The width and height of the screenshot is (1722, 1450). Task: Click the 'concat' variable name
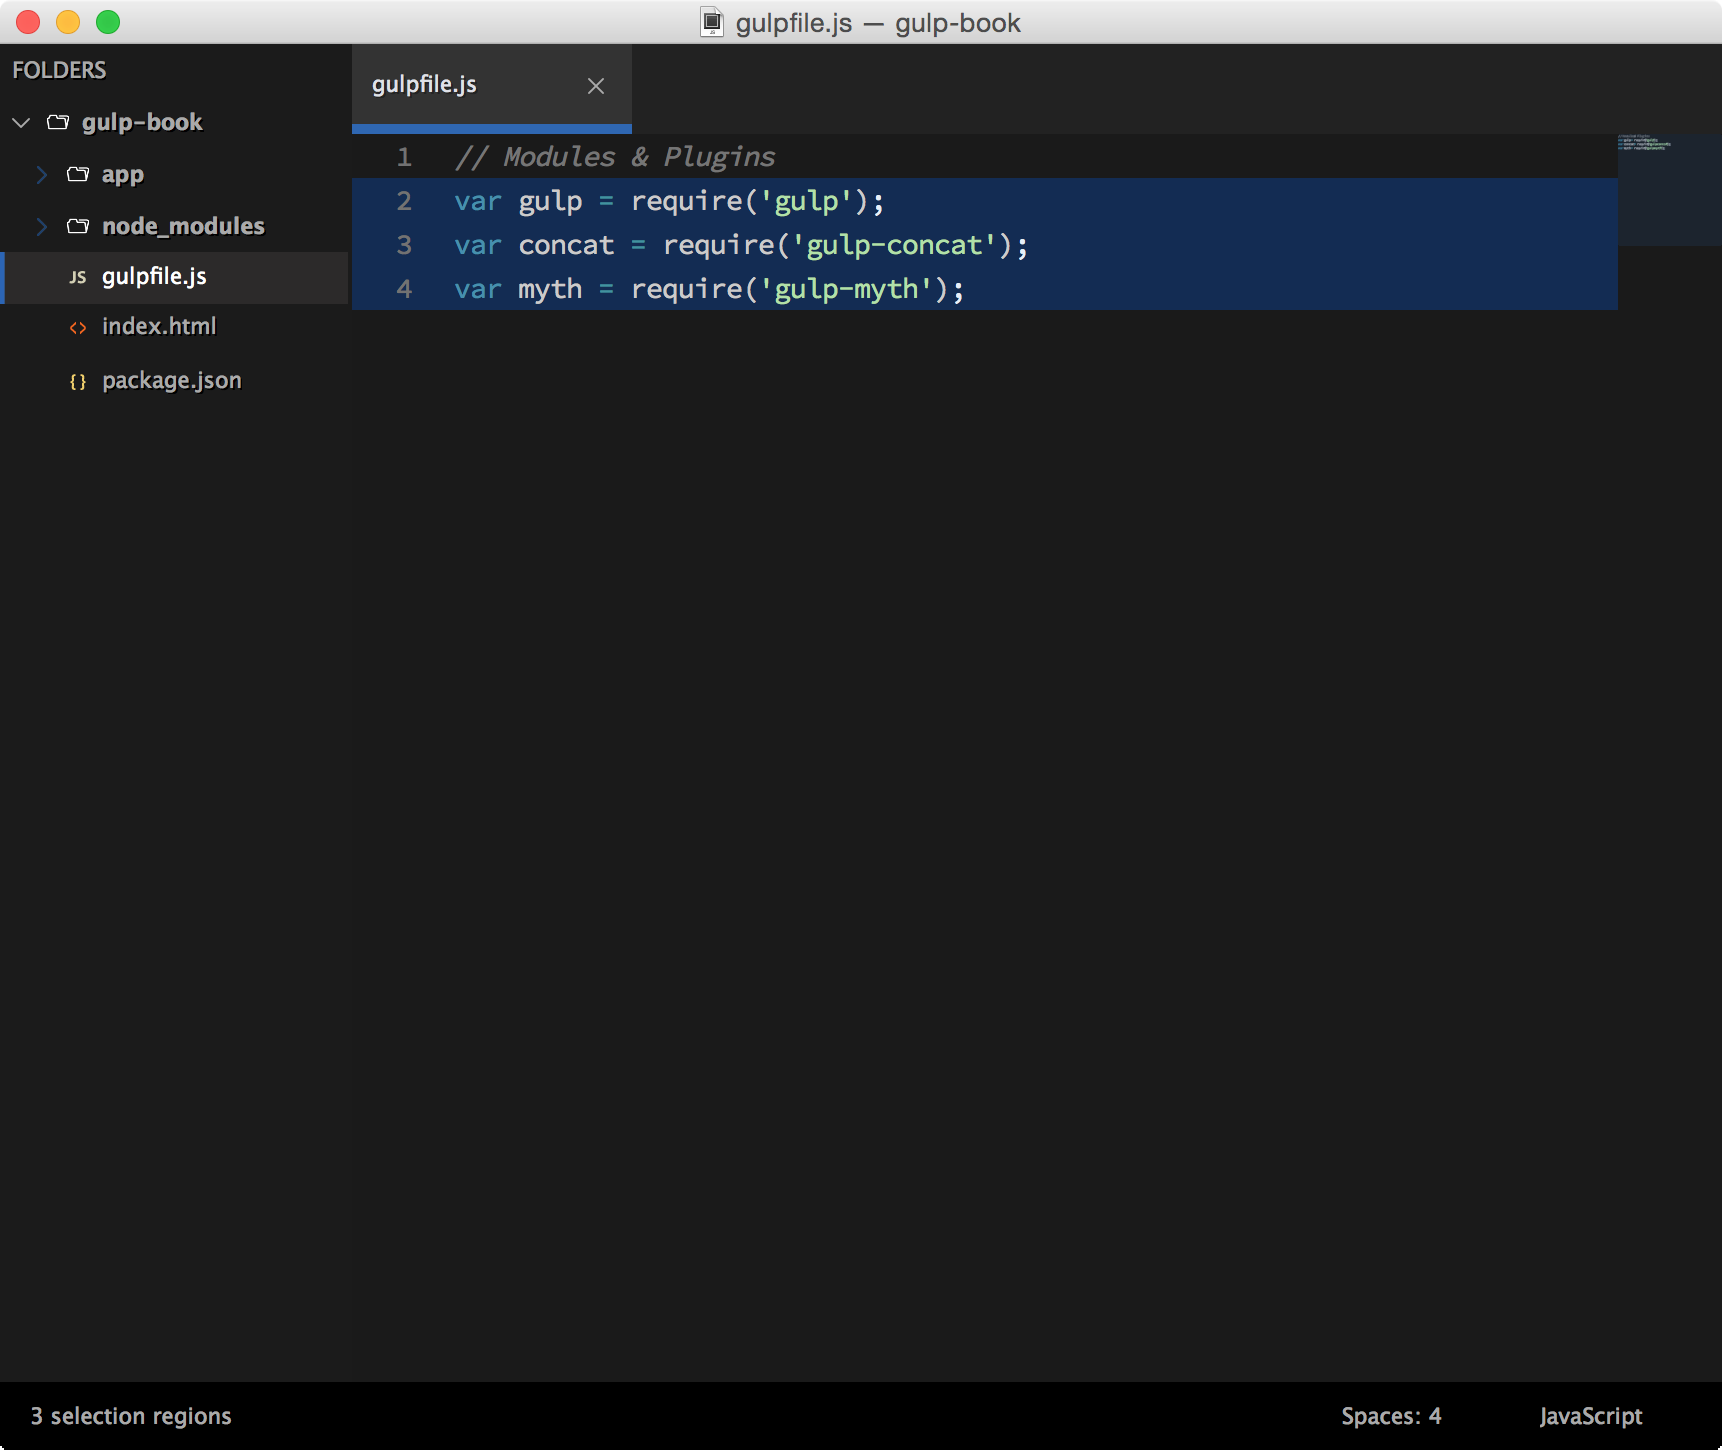coord(566,245)
